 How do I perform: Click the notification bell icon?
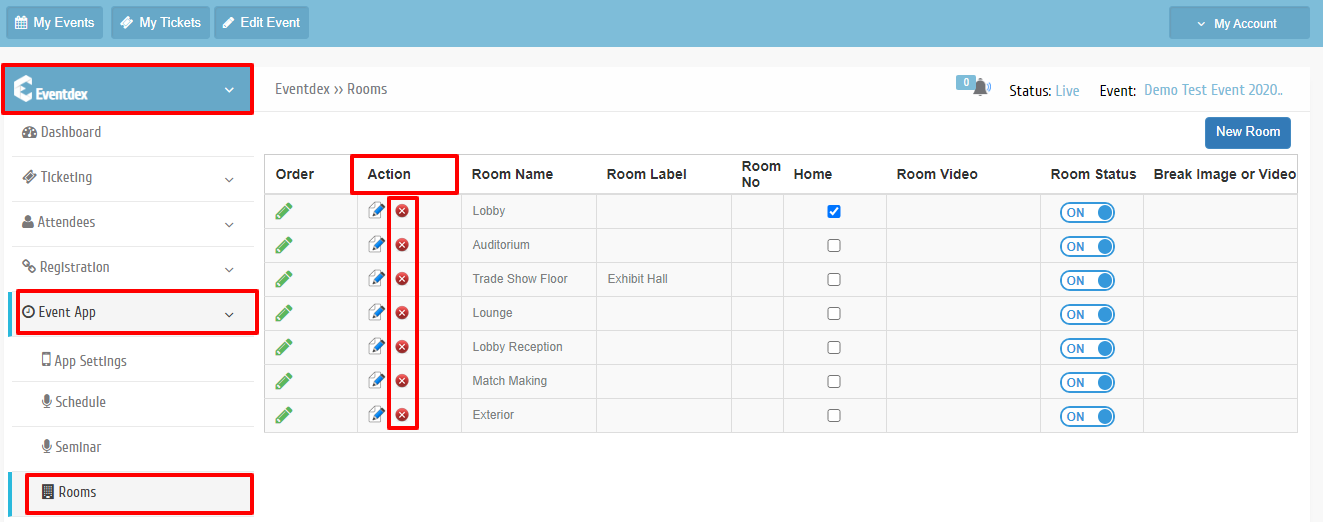tap(981, 87)
